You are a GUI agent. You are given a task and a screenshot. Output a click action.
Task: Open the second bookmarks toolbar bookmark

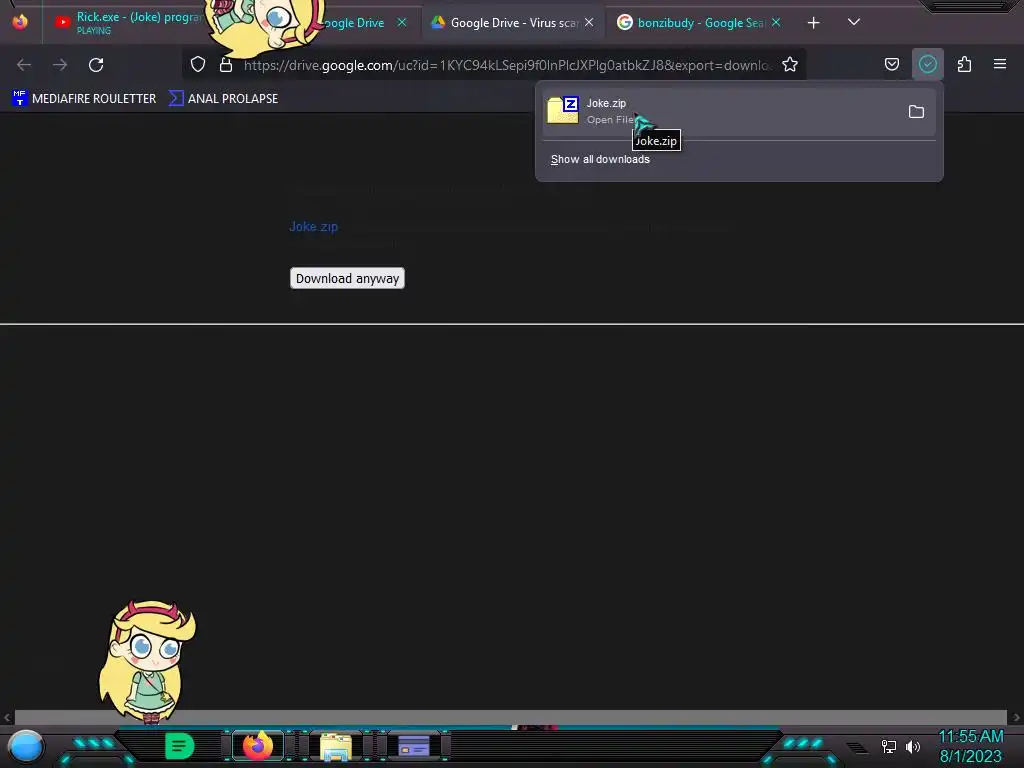[x=223, y=99]
